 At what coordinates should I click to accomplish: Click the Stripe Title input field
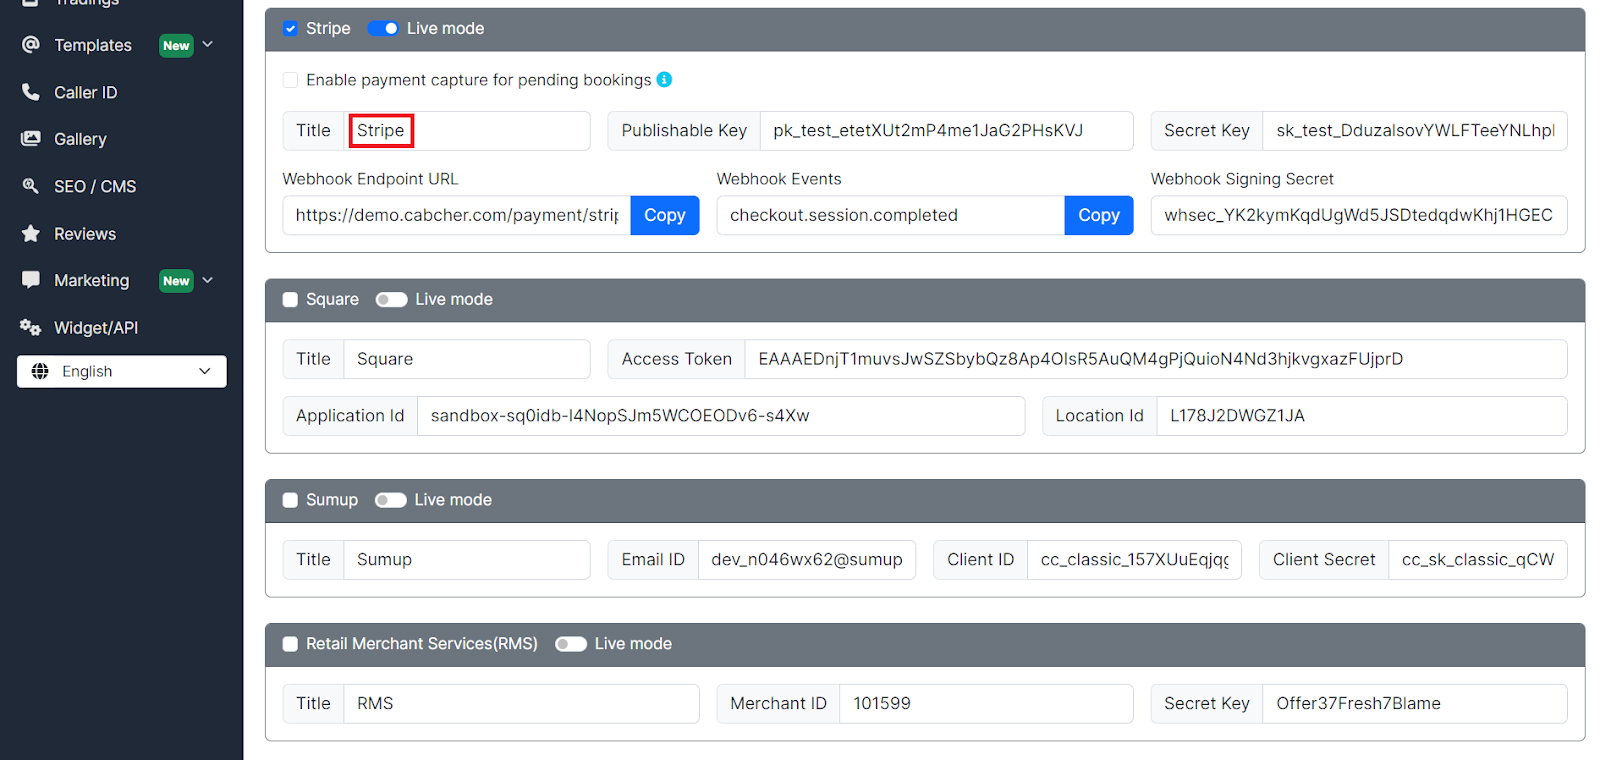click(467, 131)
